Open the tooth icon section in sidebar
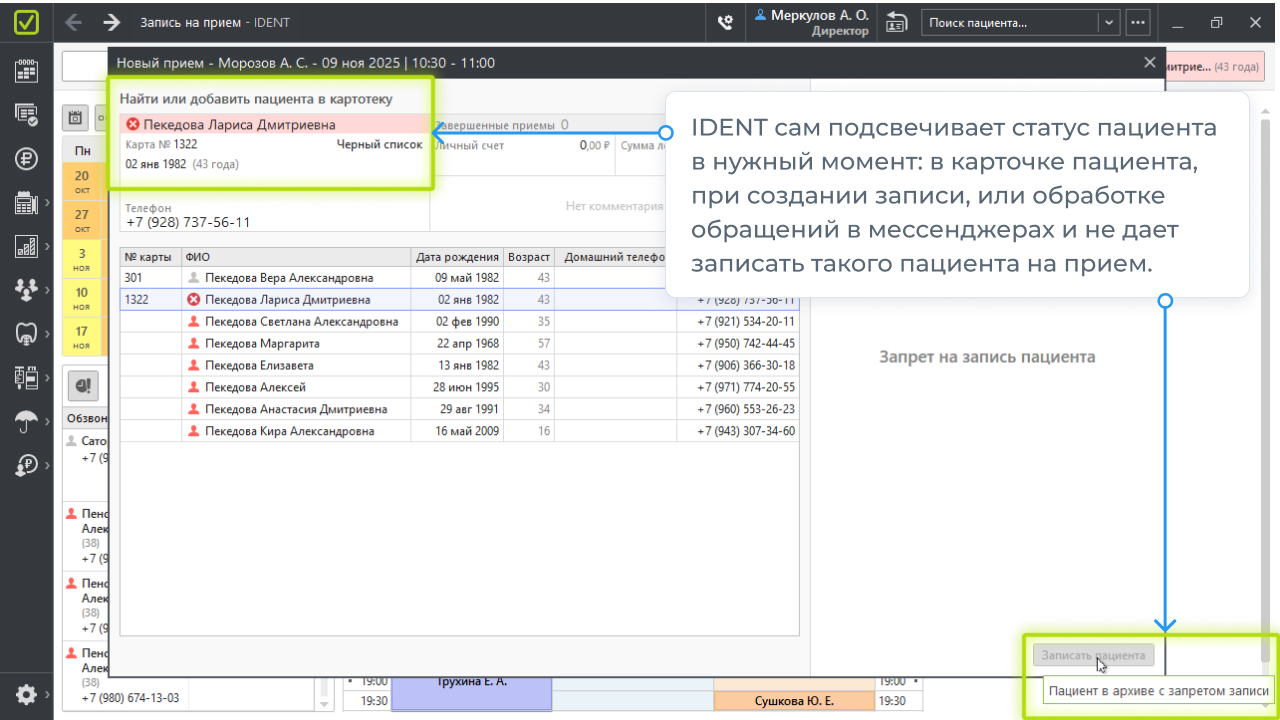 (26, 333)
